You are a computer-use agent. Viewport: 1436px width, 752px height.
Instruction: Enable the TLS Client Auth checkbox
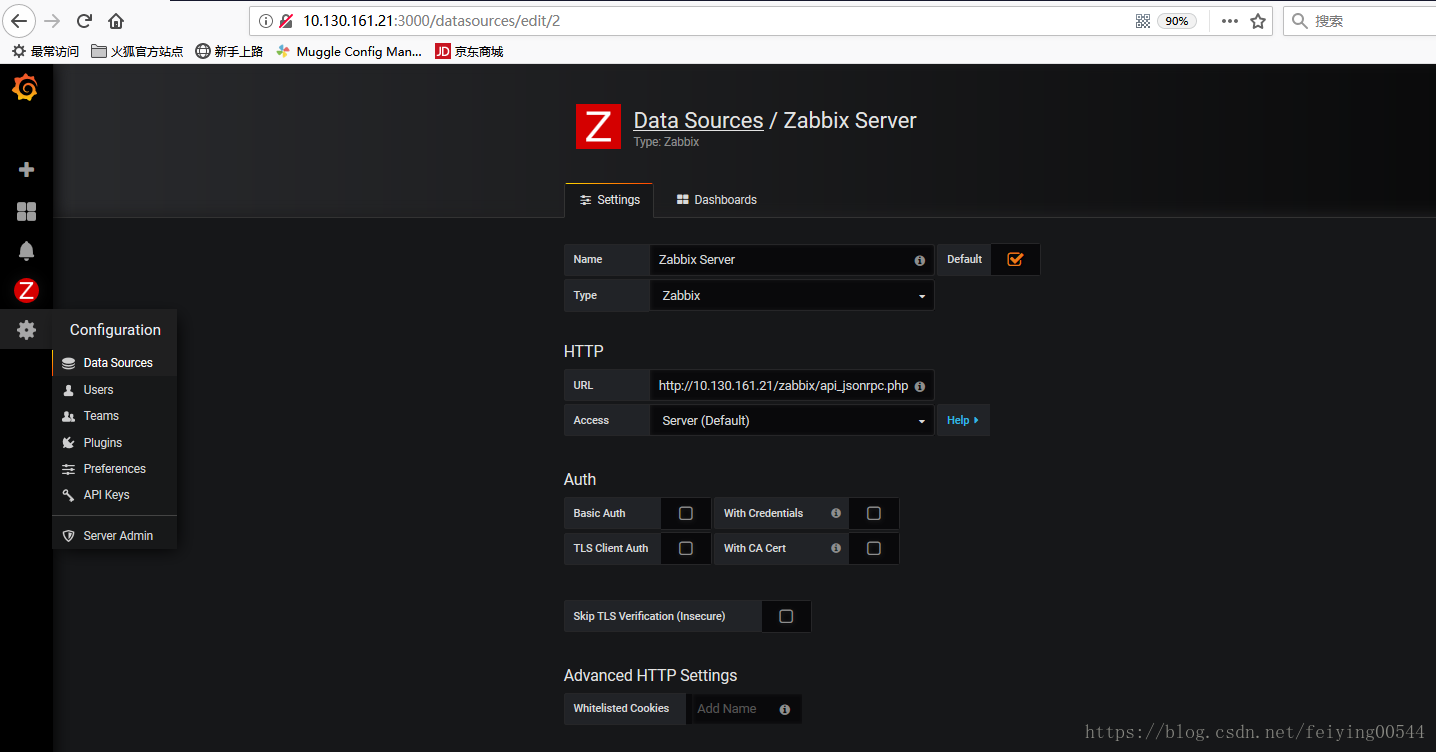tap(686, 548)
